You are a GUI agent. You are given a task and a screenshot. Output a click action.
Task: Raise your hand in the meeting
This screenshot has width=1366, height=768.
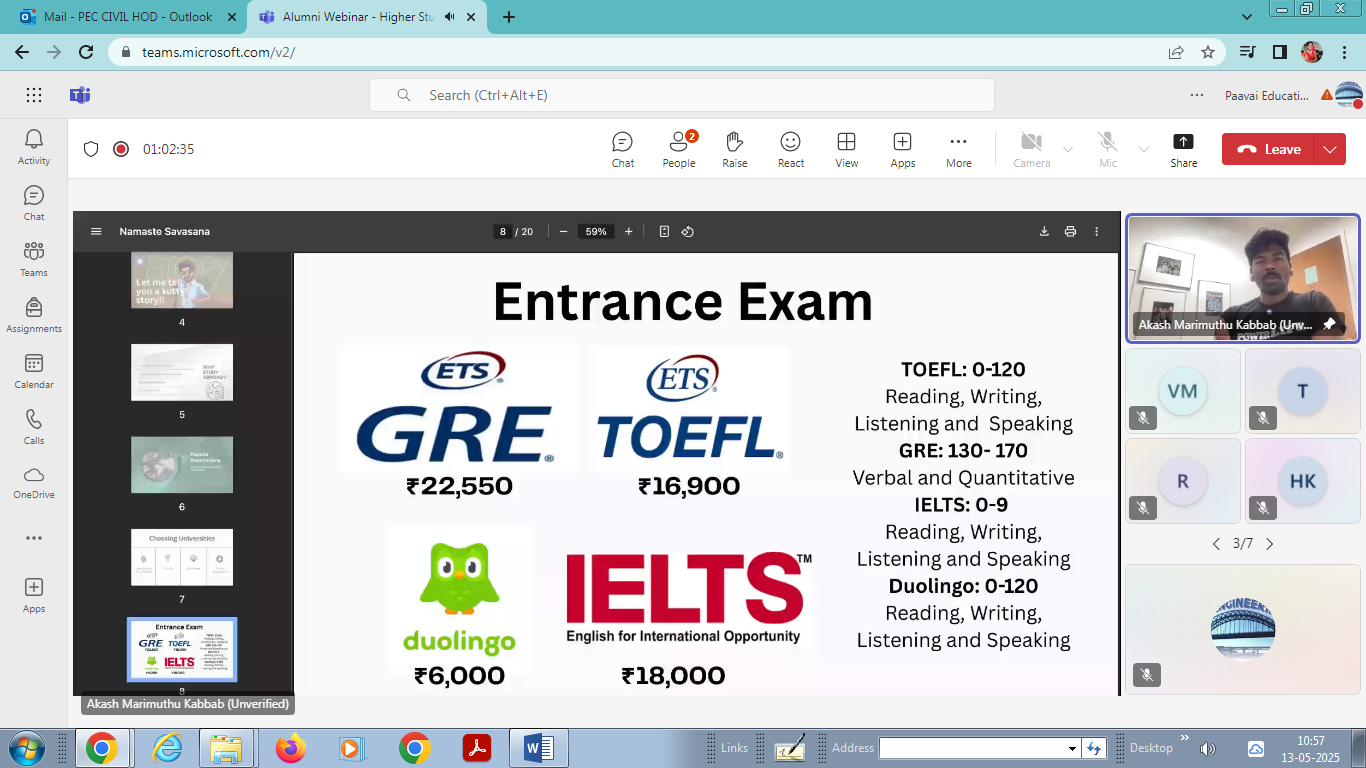pyautogui.click(x=734, y=149)
